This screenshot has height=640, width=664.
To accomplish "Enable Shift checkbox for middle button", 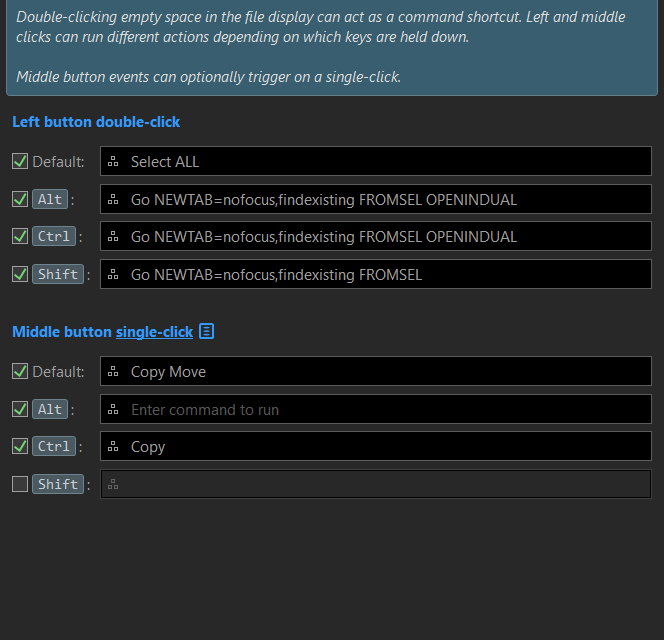I will pos(20,484).
